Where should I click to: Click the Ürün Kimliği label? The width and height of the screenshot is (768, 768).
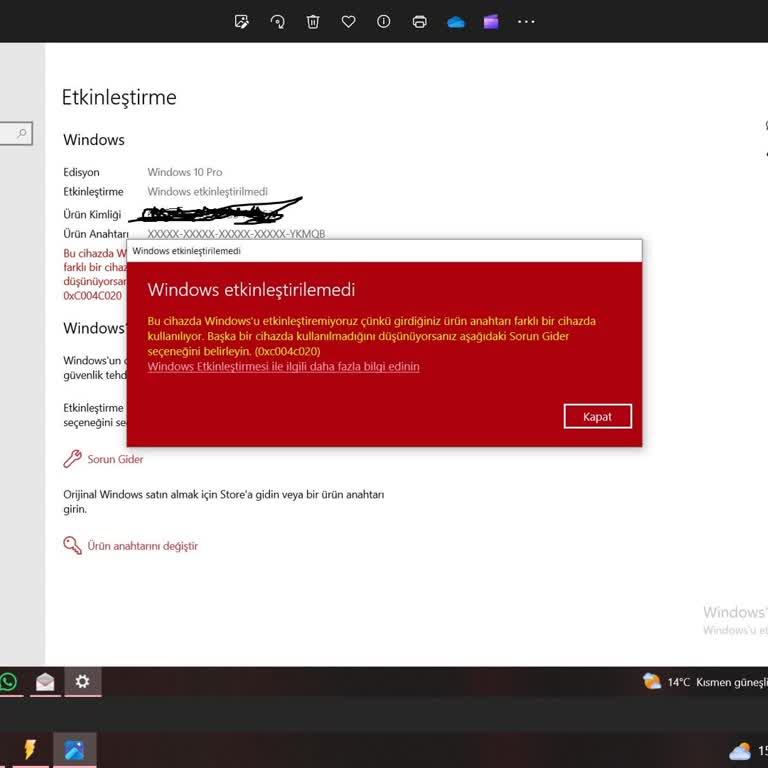click(92, 215)
